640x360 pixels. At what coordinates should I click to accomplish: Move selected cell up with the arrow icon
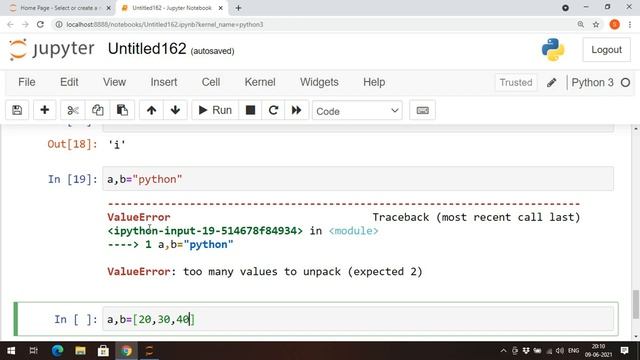click(x=151, y=110)
